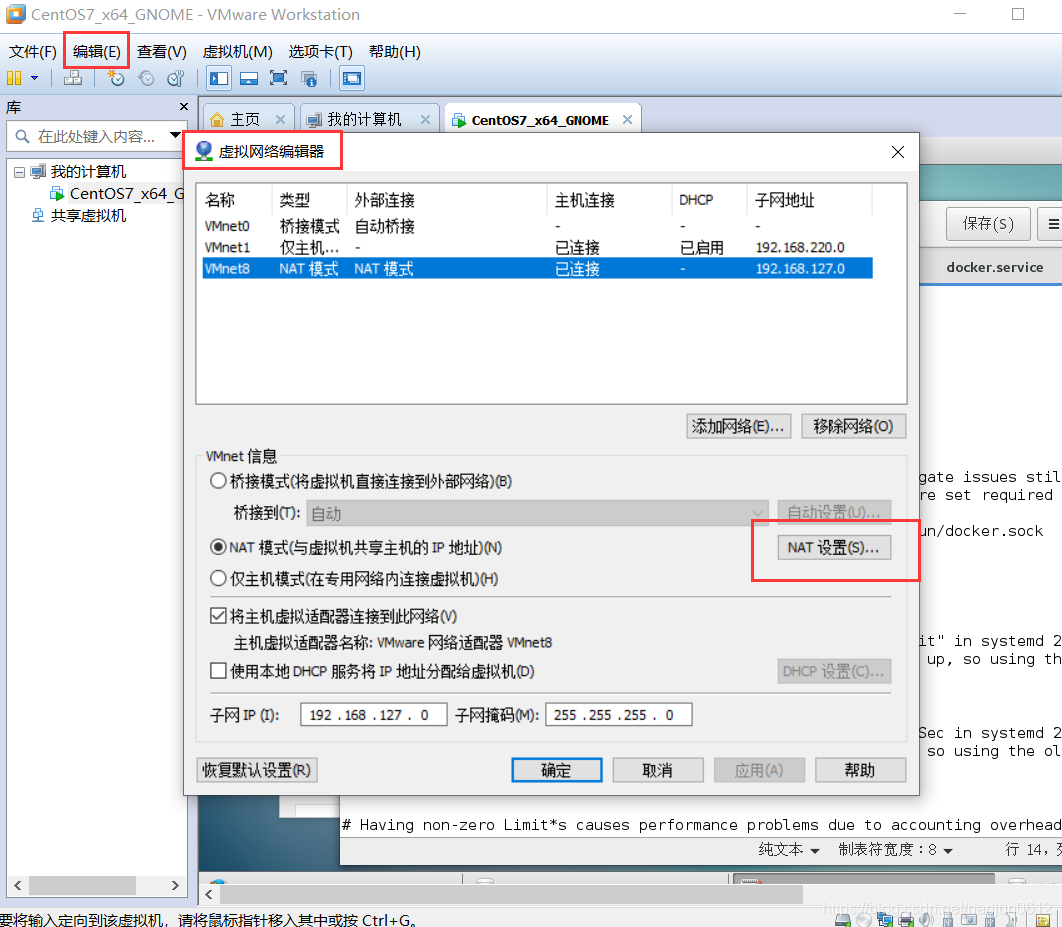Click the 取消 button
This screenshot has width=1062, height=927.
point(658,771)
